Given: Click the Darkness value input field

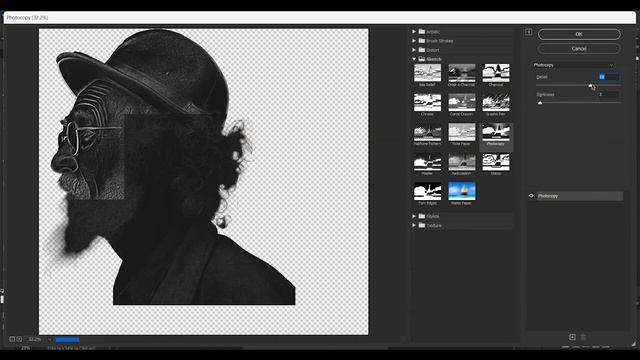Looking at the screenshot, I should click(608, 94).
